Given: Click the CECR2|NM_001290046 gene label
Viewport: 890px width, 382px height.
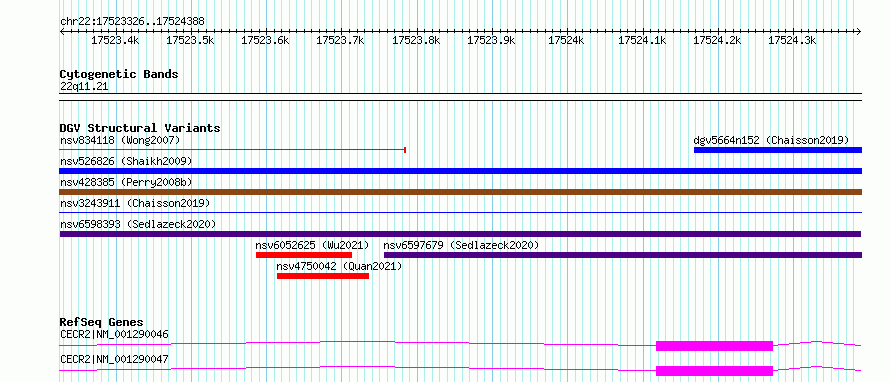Looking at the screenshot, I should [115, 334].
